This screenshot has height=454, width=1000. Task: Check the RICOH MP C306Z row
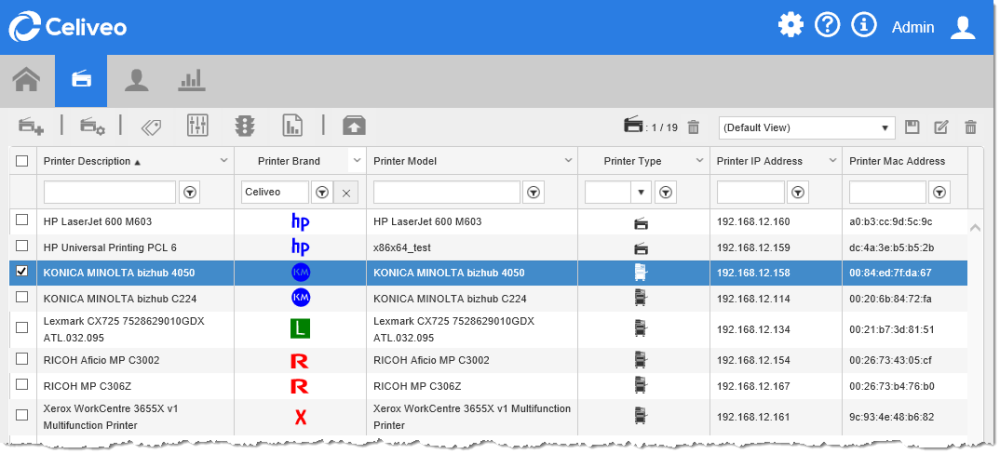(x=22, y=384)
